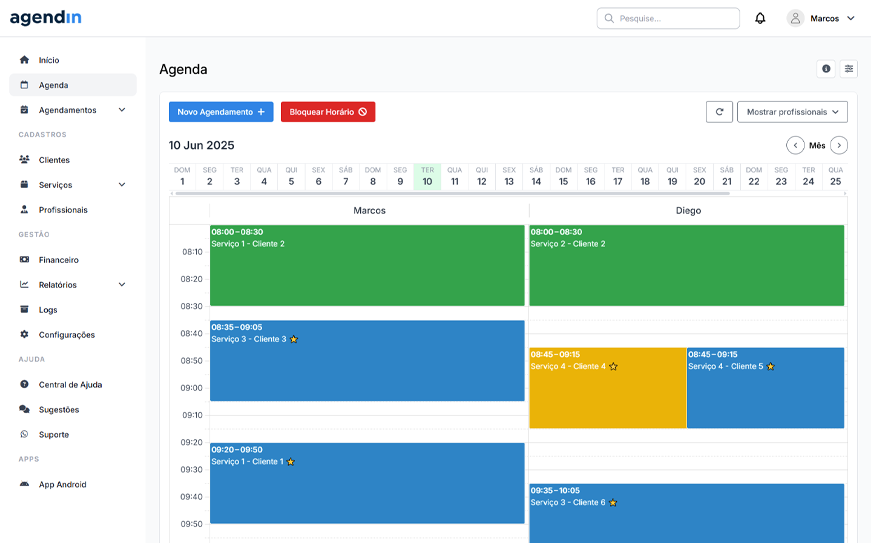This screenshot has height=543, width=871.
Task: Click the agendin logo
Action: tap(46, 18)
